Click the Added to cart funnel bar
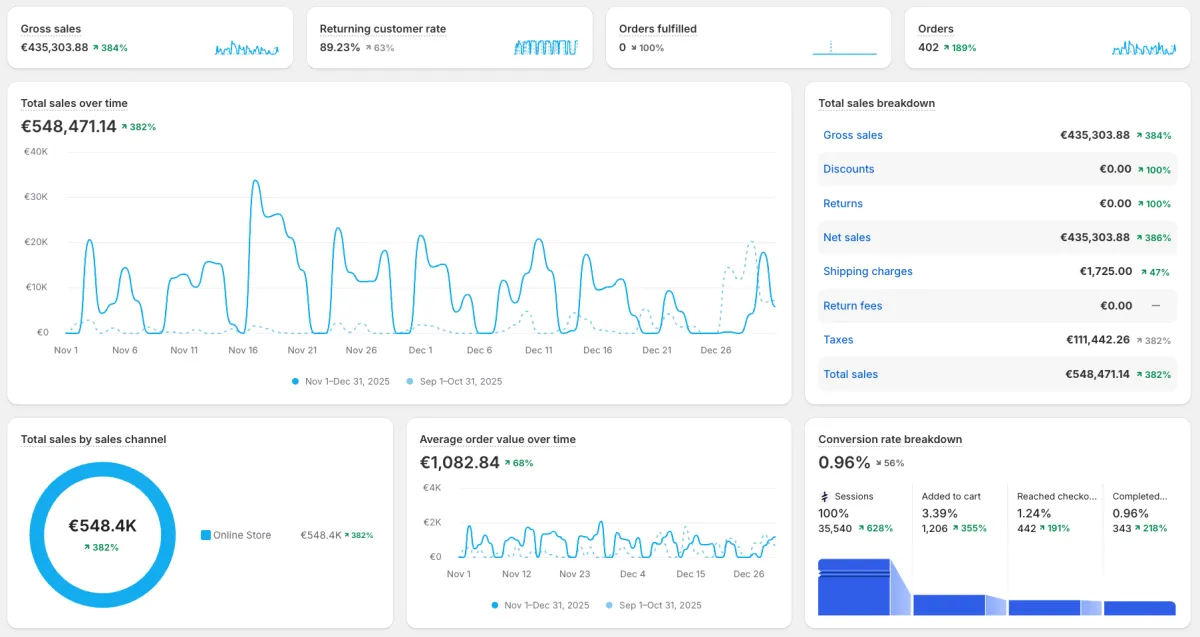The image size is (1200, 637). (949, 605)
